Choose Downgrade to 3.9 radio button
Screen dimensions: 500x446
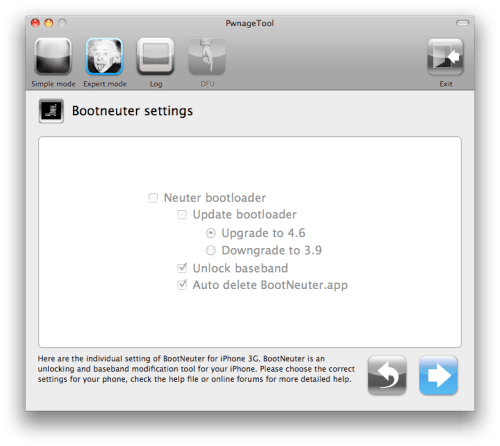[211, 250]
